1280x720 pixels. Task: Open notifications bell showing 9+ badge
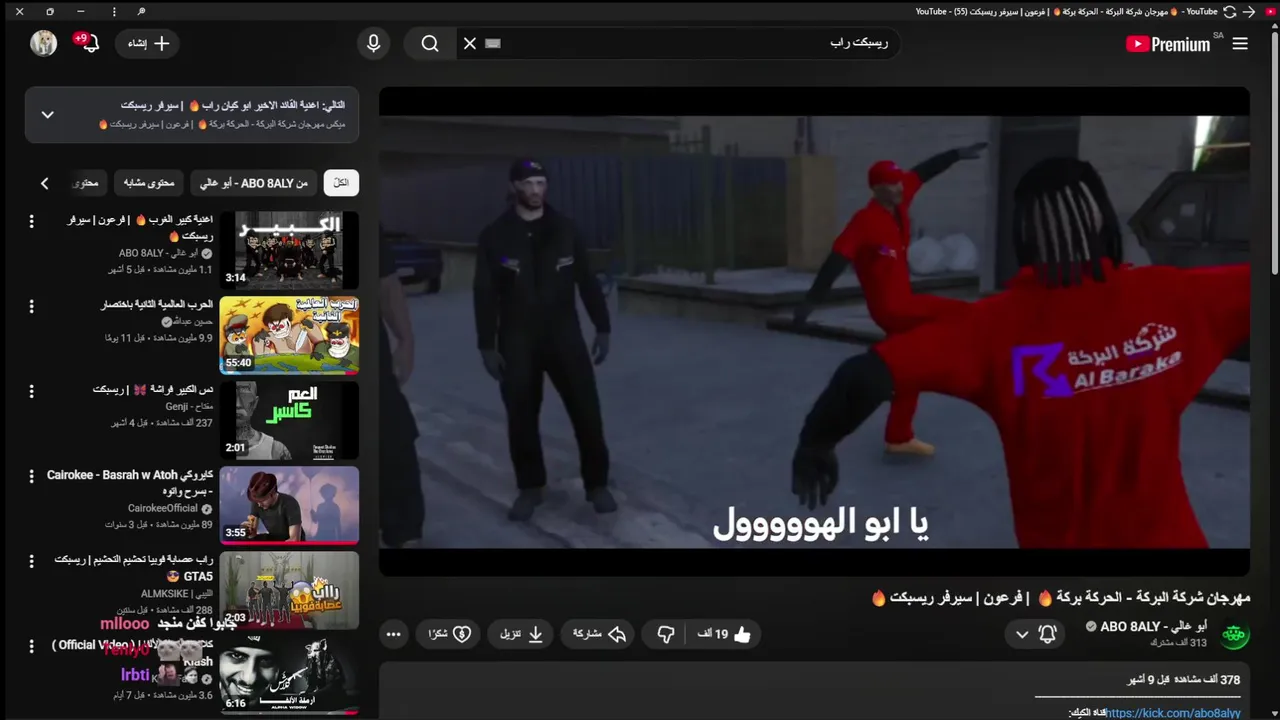tap(88, 43)
